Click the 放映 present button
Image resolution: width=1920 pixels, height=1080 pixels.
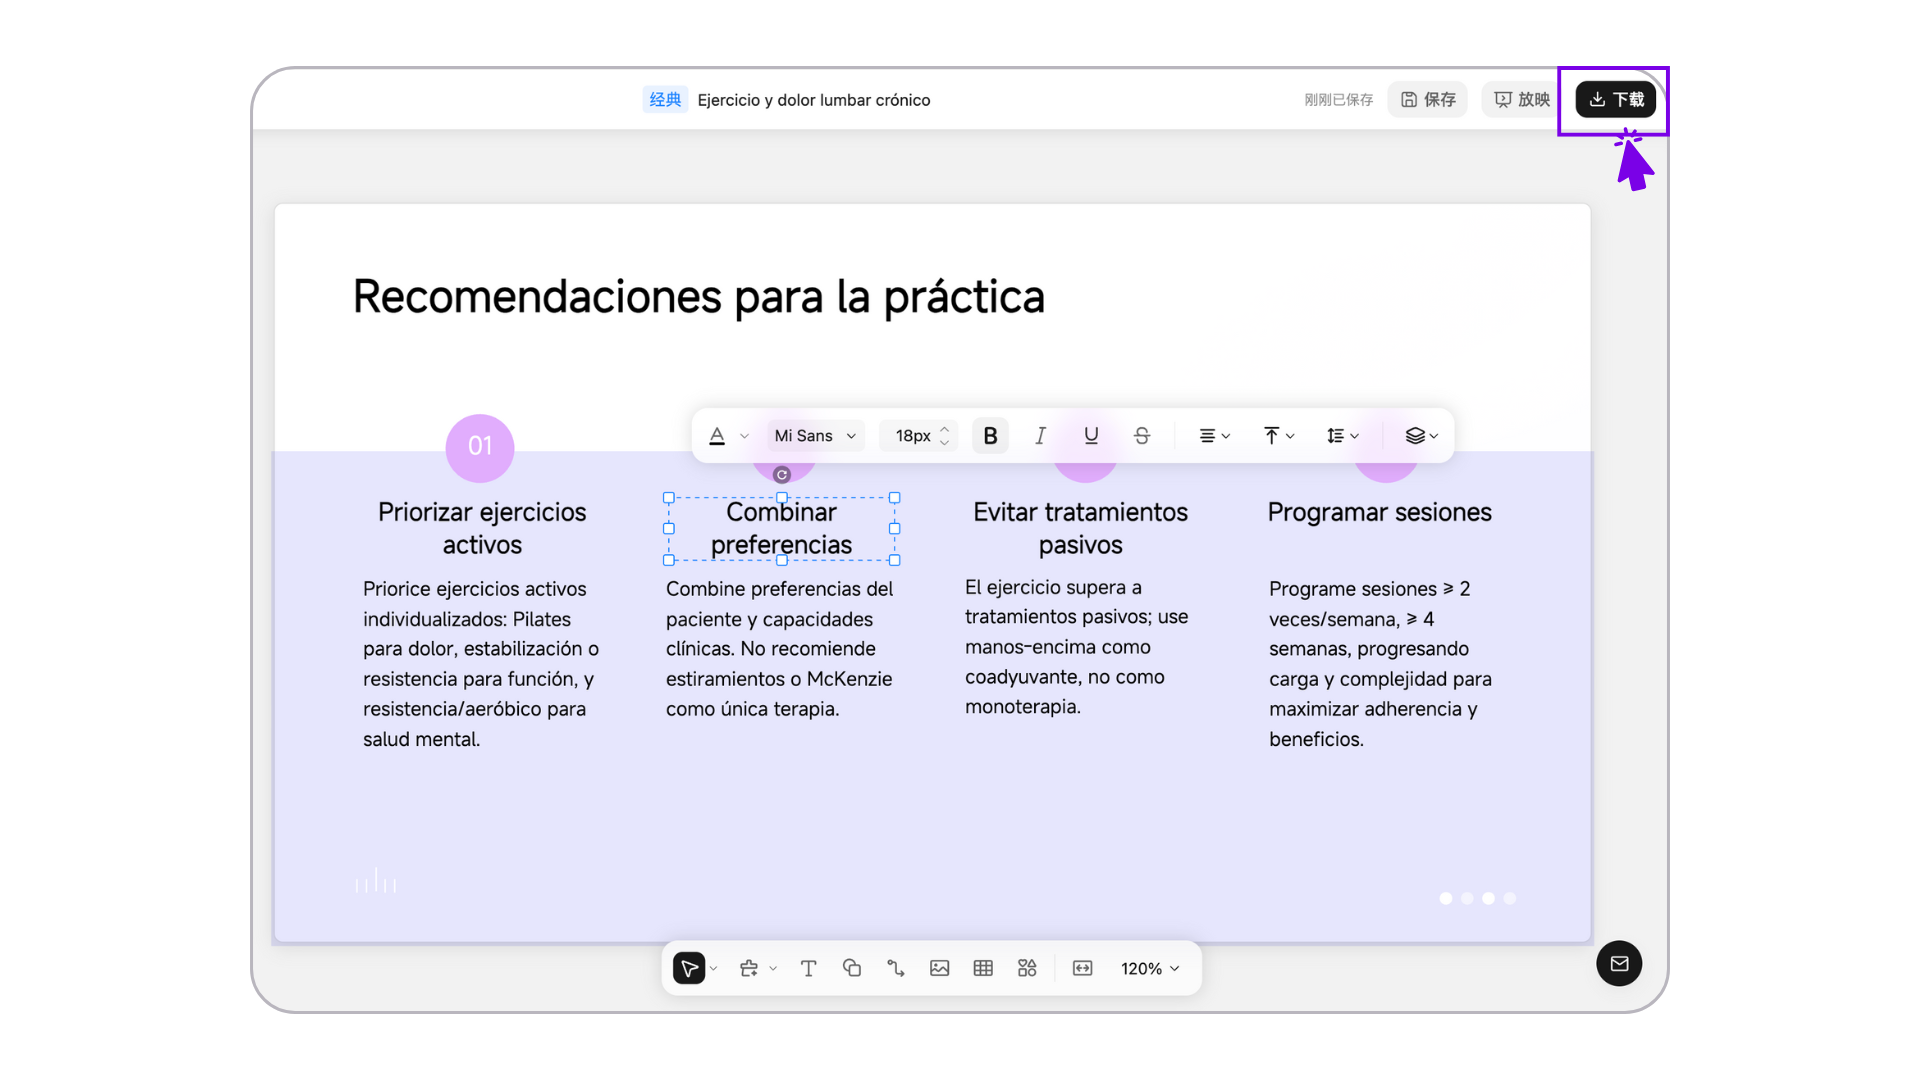(1521, 99)
